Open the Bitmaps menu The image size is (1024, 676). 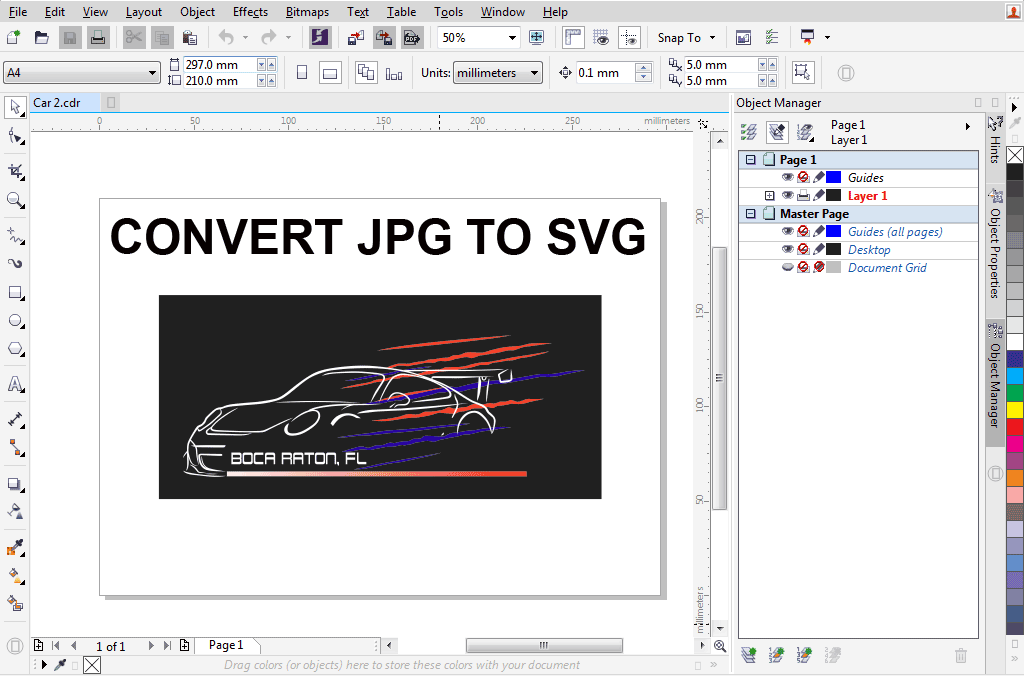point(305,12)
